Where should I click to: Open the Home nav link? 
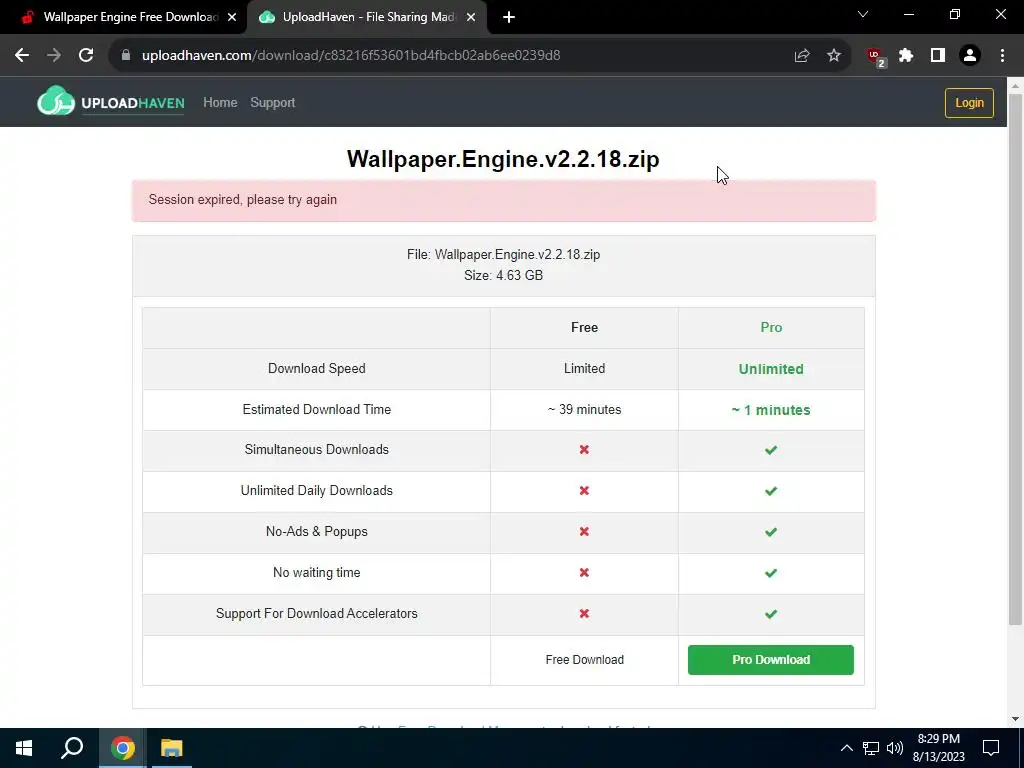click(x=220, y=103)
